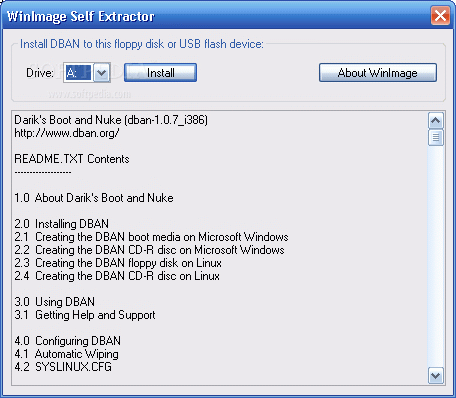
Task: Click the "3.0 Using DBAN" line
Action: pos(55,302)
